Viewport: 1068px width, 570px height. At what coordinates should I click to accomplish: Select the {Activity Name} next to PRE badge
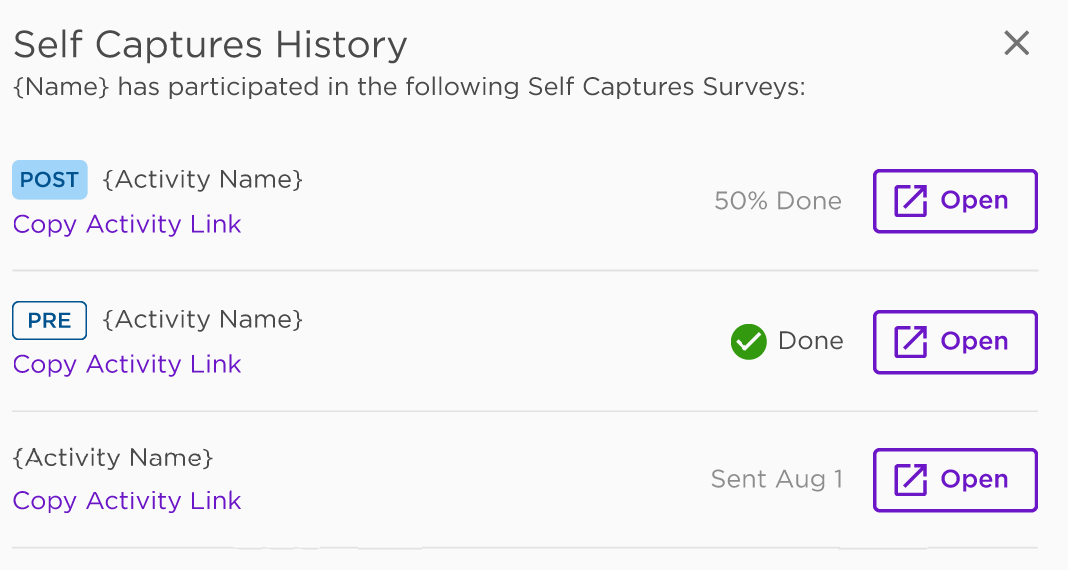(202, 319)
